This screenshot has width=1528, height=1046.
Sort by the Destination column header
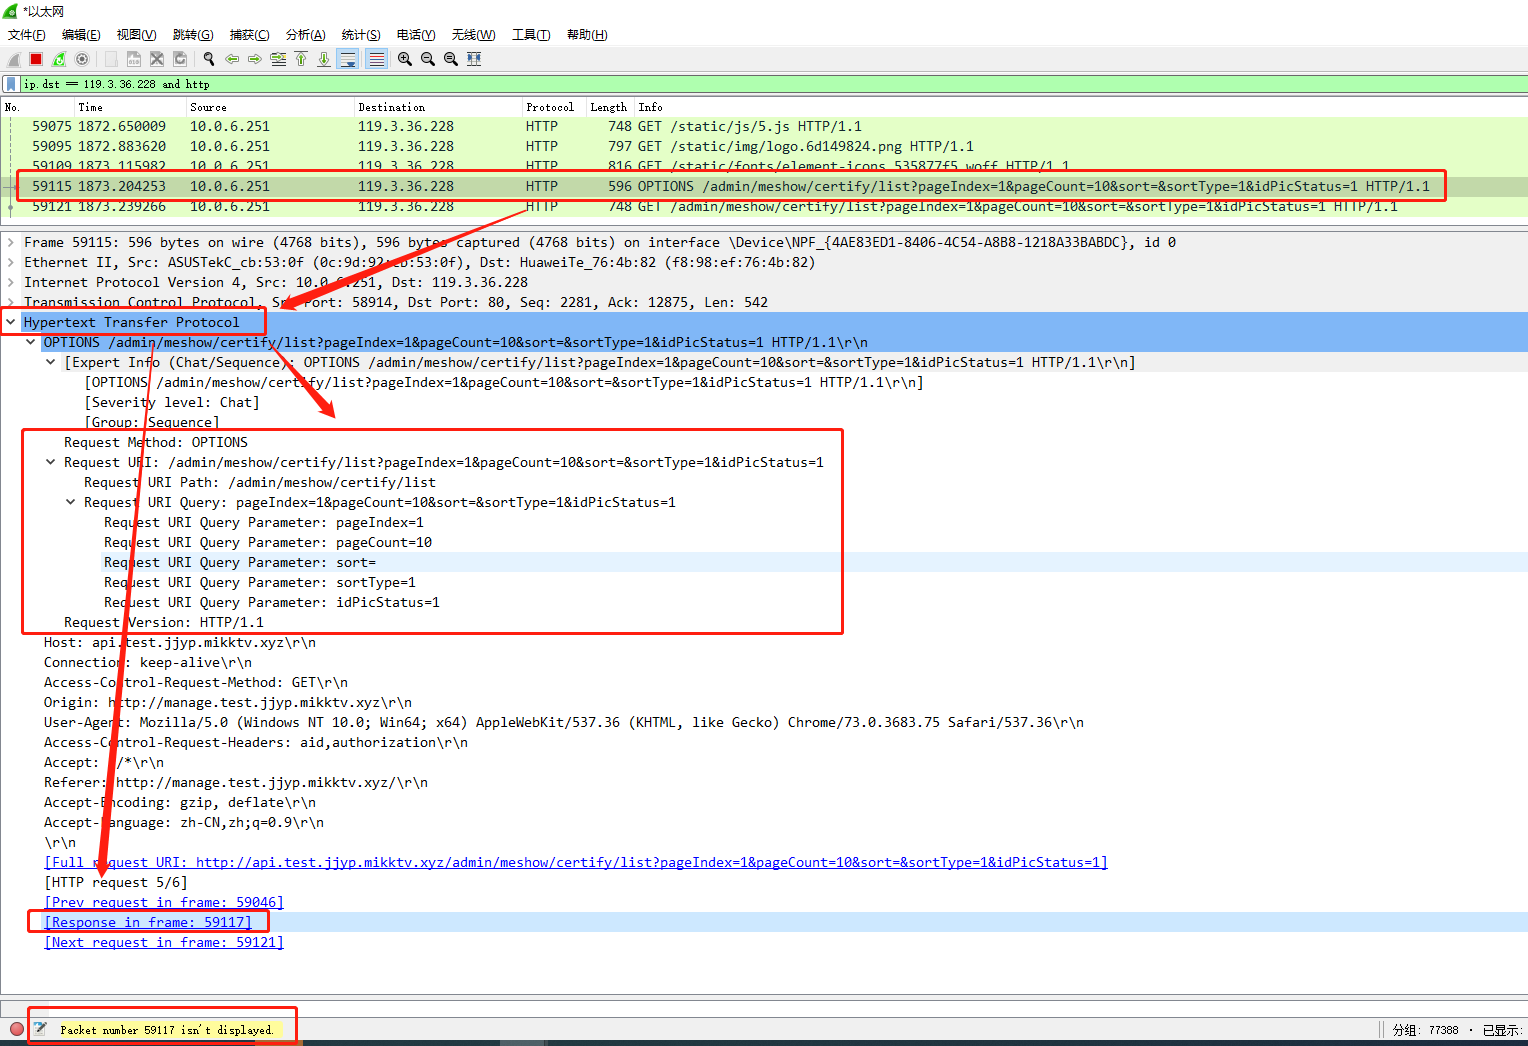click(438, 107)
